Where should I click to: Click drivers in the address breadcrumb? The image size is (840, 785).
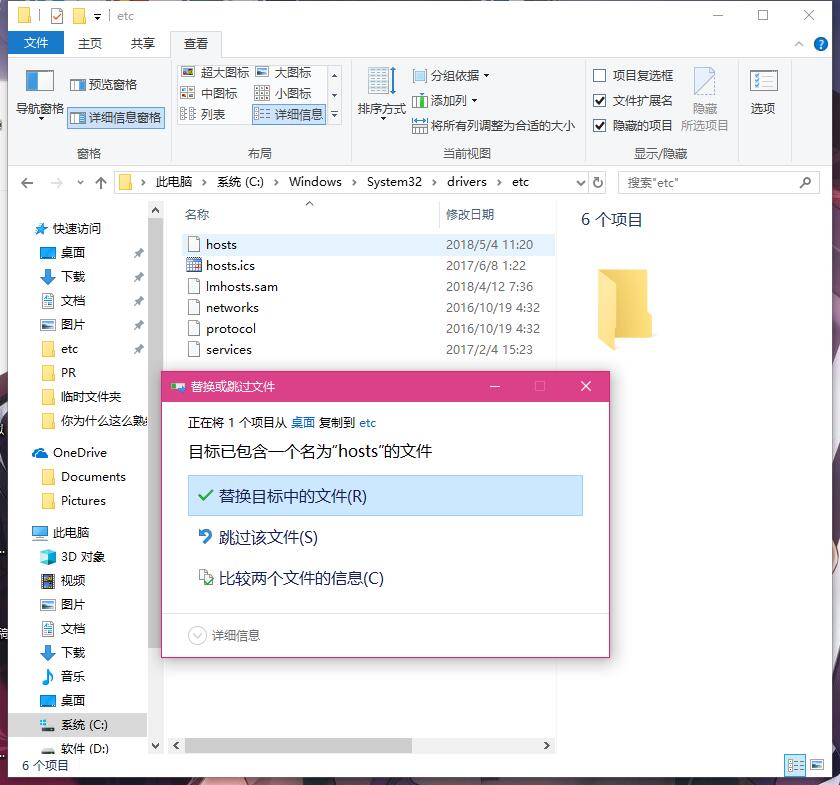point(467,182)
